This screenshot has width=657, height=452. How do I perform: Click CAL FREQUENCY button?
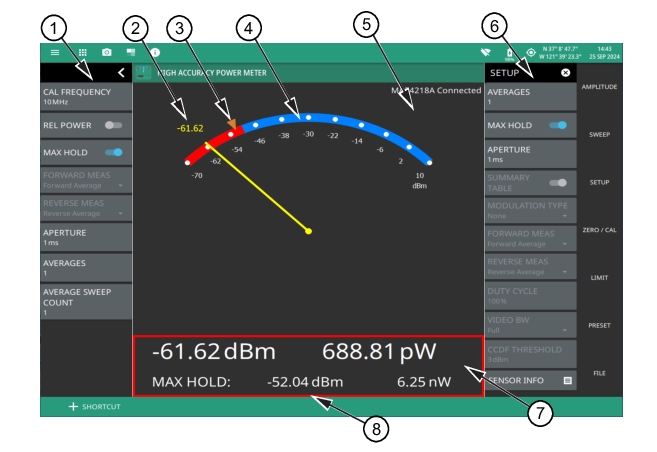tap(85, 97)
